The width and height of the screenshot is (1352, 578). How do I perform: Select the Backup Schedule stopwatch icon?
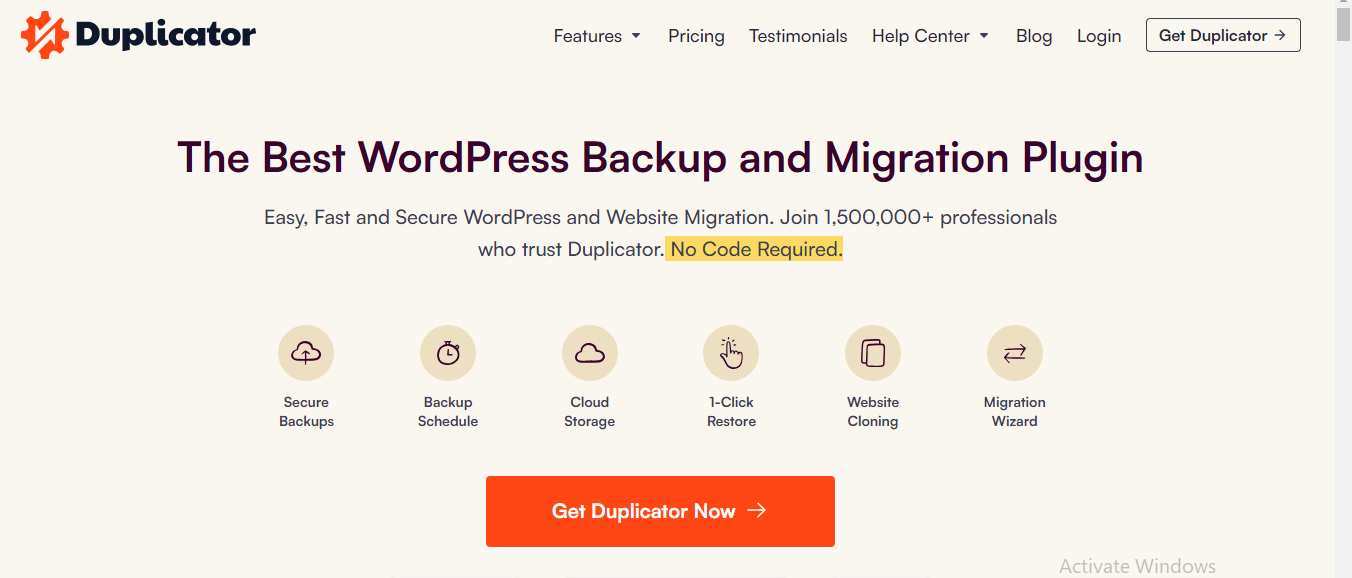click(448, 353)
